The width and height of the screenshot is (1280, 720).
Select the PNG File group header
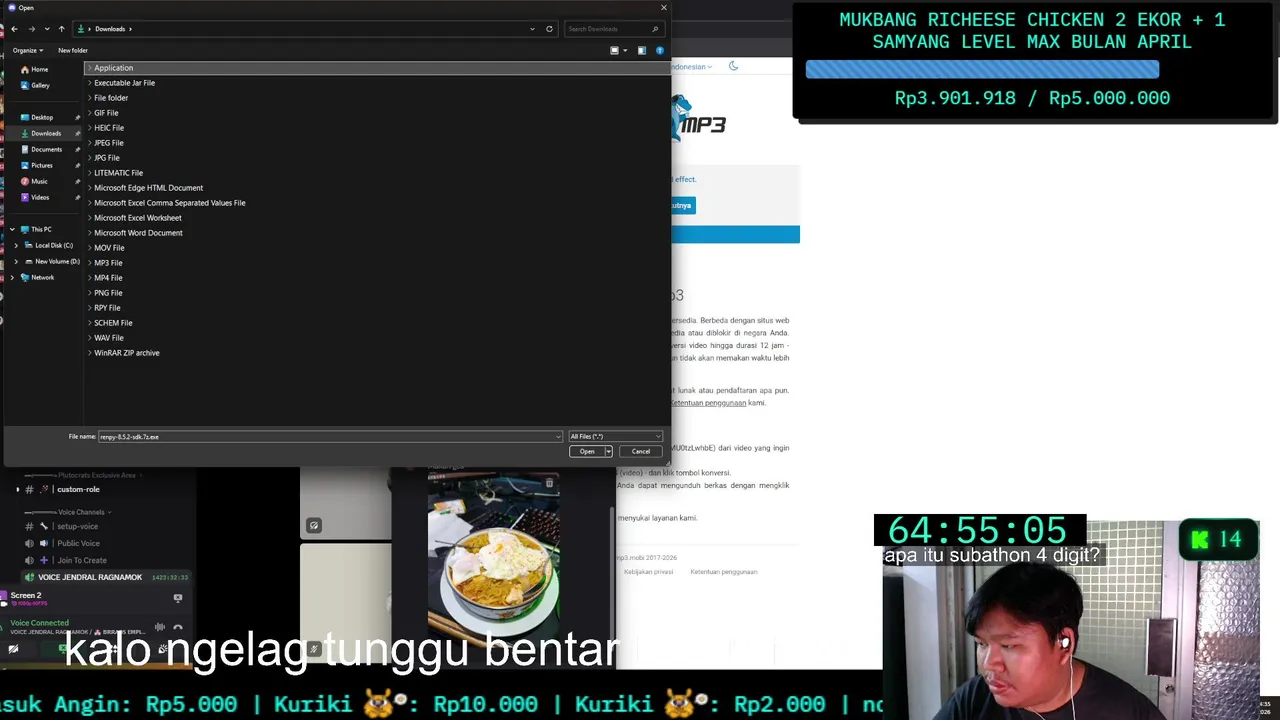pyautogui.click(x=108, y=293)
